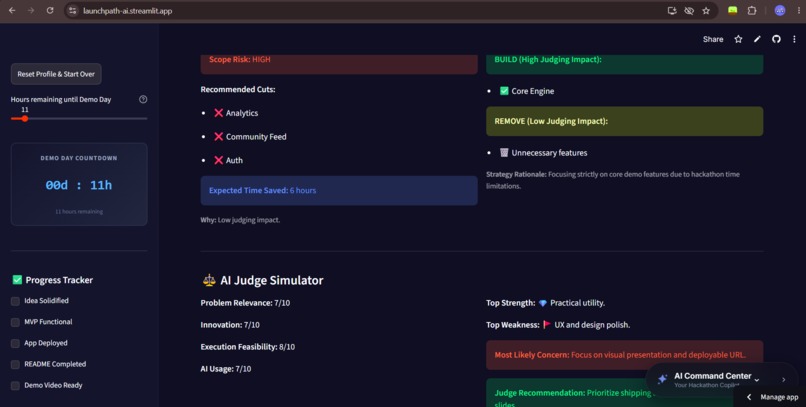Image resolution: width=806 pixels, height=407 pixels.
Task: Click the DEMO DAY COUNTDOWN label
Action: click(79, 158)
